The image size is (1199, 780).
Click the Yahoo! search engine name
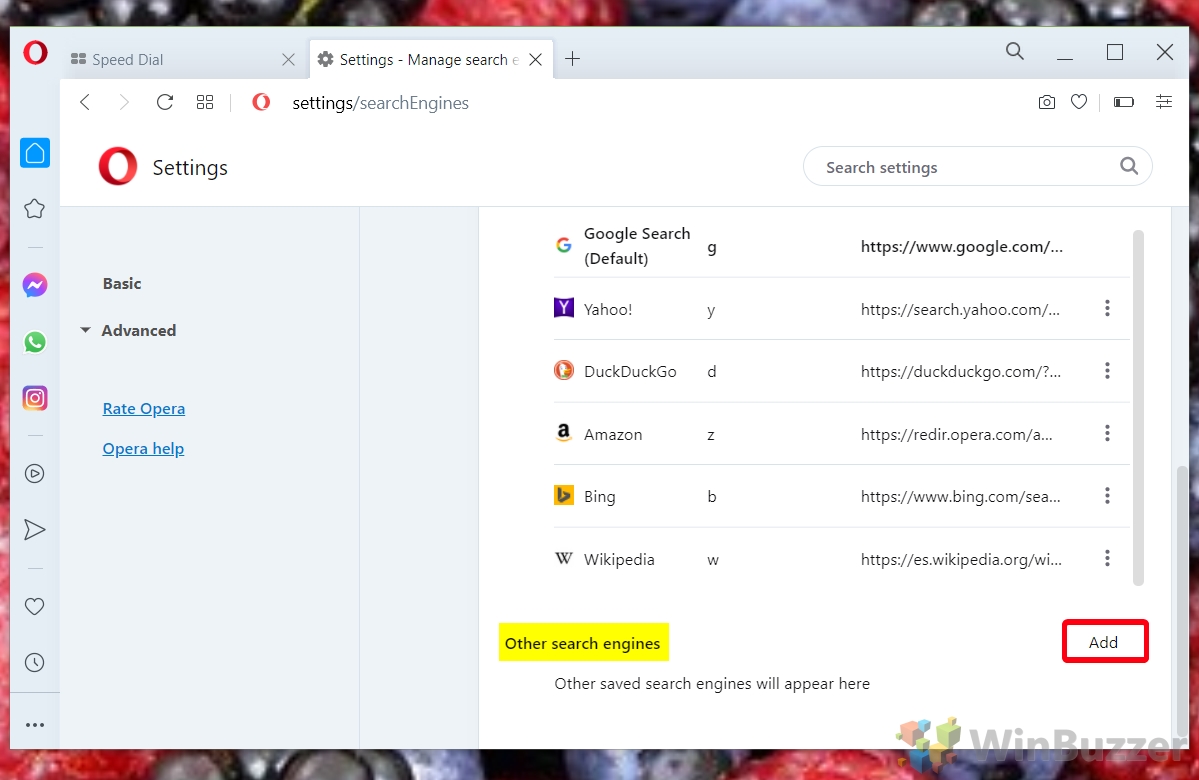608,310
